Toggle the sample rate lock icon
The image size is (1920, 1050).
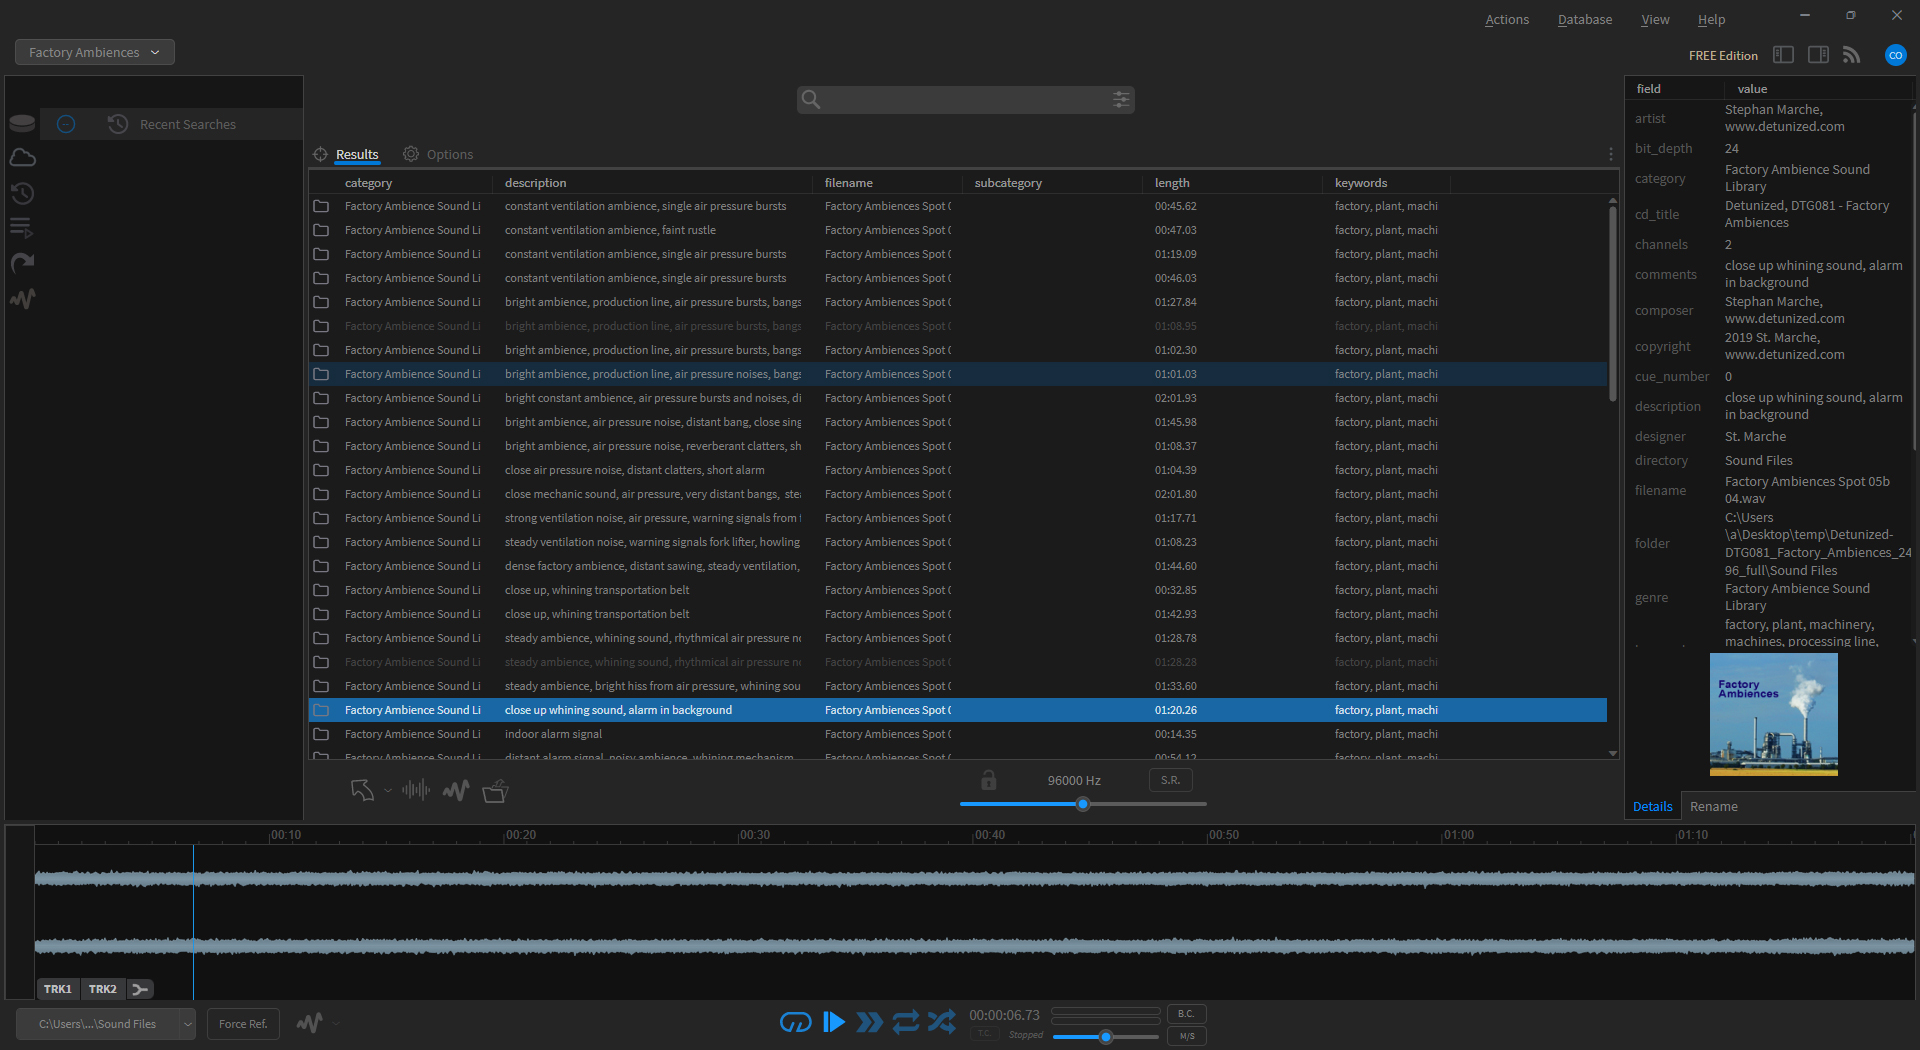(x=988, y=780)
